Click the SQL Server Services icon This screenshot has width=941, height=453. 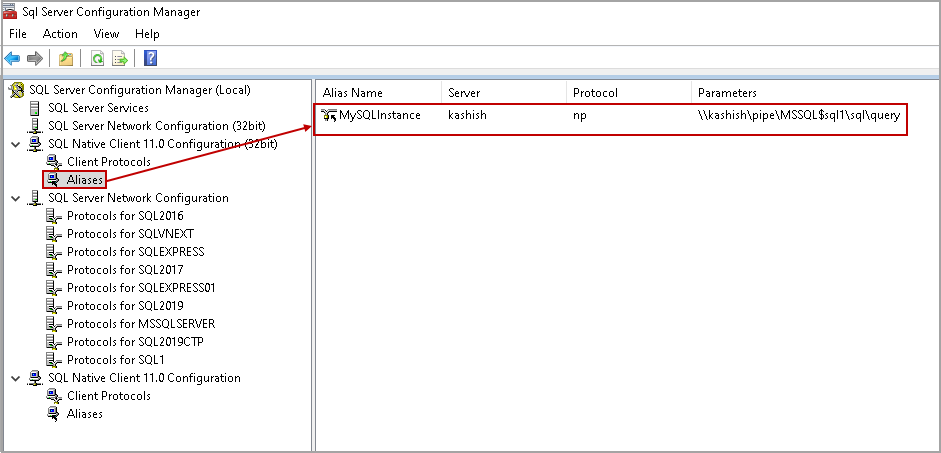pos(35,108)
